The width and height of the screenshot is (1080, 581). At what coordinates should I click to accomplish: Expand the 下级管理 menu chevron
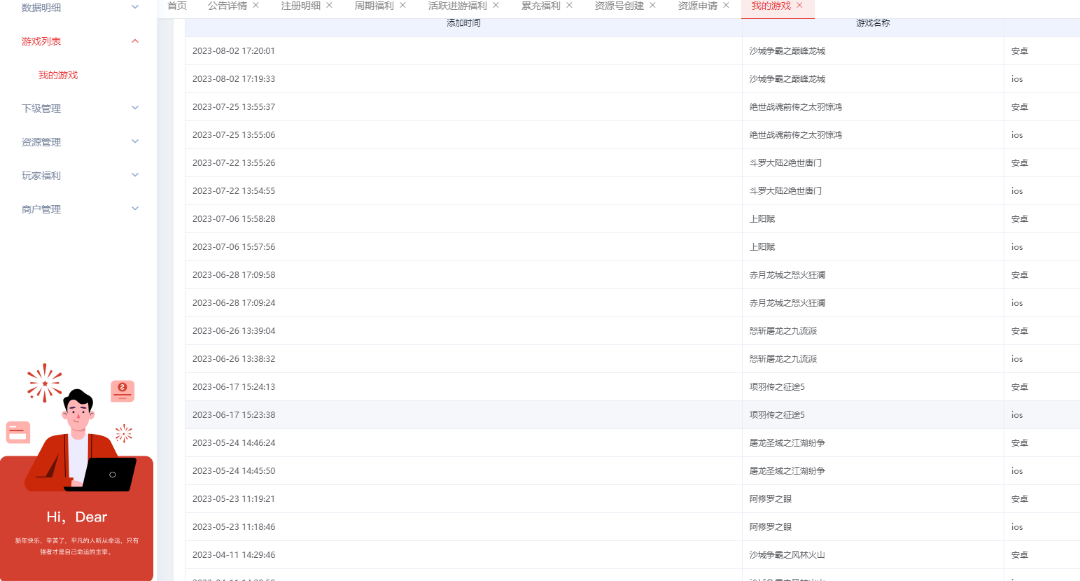135,108
